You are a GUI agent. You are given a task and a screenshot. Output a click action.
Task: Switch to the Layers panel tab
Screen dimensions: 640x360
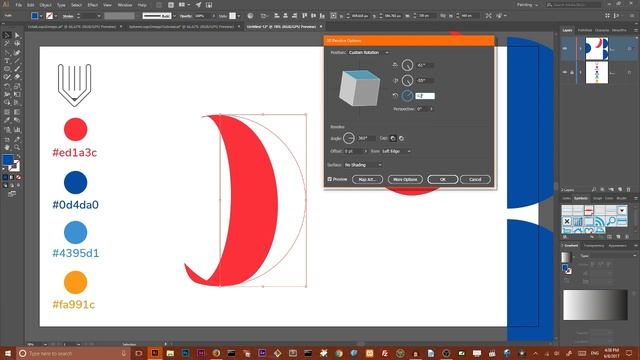[567, 30]
